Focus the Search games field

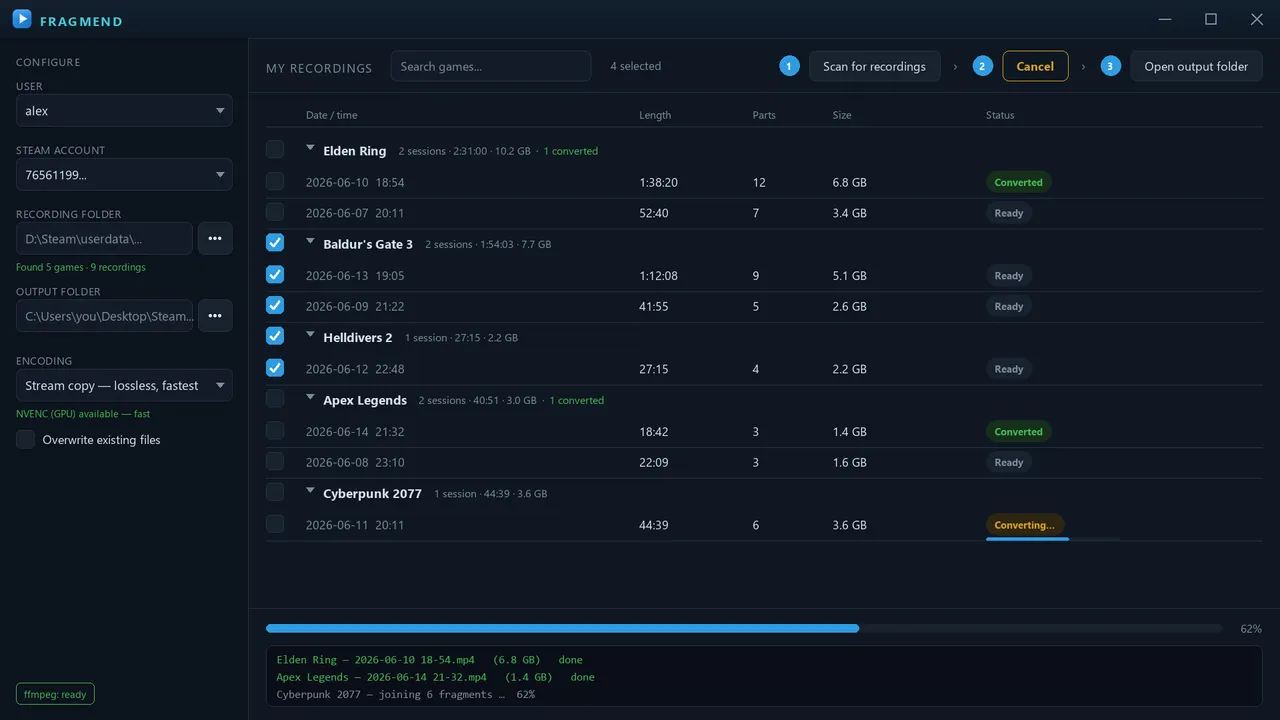(491, 66)
